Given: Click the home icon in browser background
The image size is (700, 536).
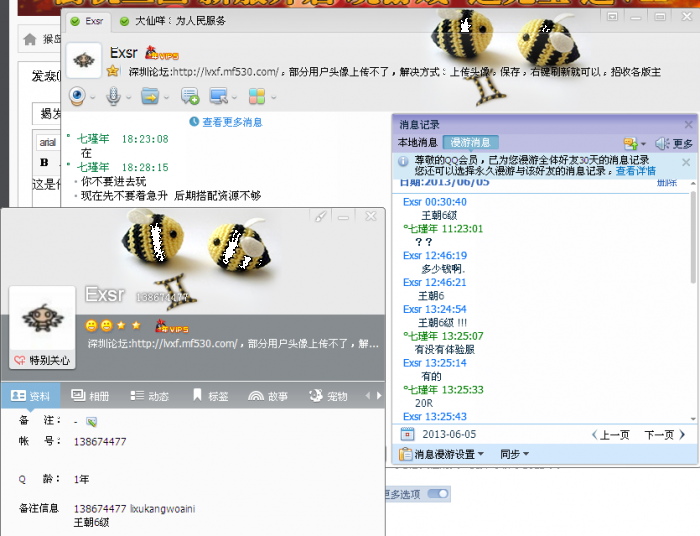Looking at the screenshot, I should point(30,39).
